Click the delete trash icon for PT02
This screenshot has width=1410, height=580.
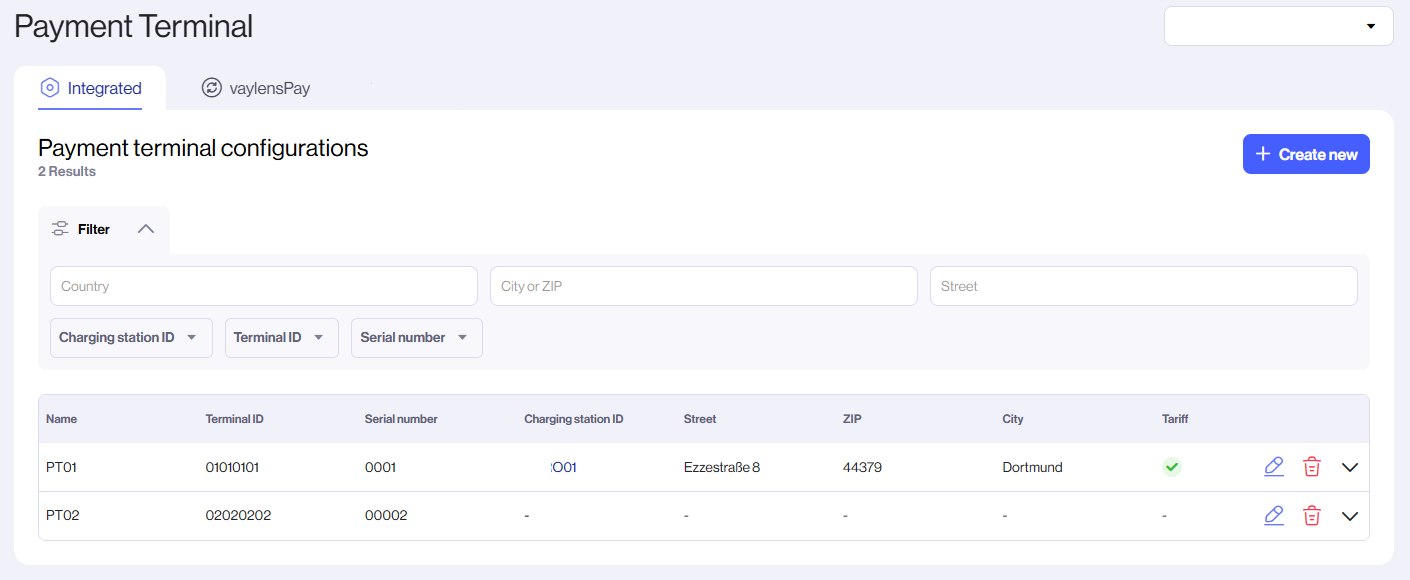tap(1311, 515)
